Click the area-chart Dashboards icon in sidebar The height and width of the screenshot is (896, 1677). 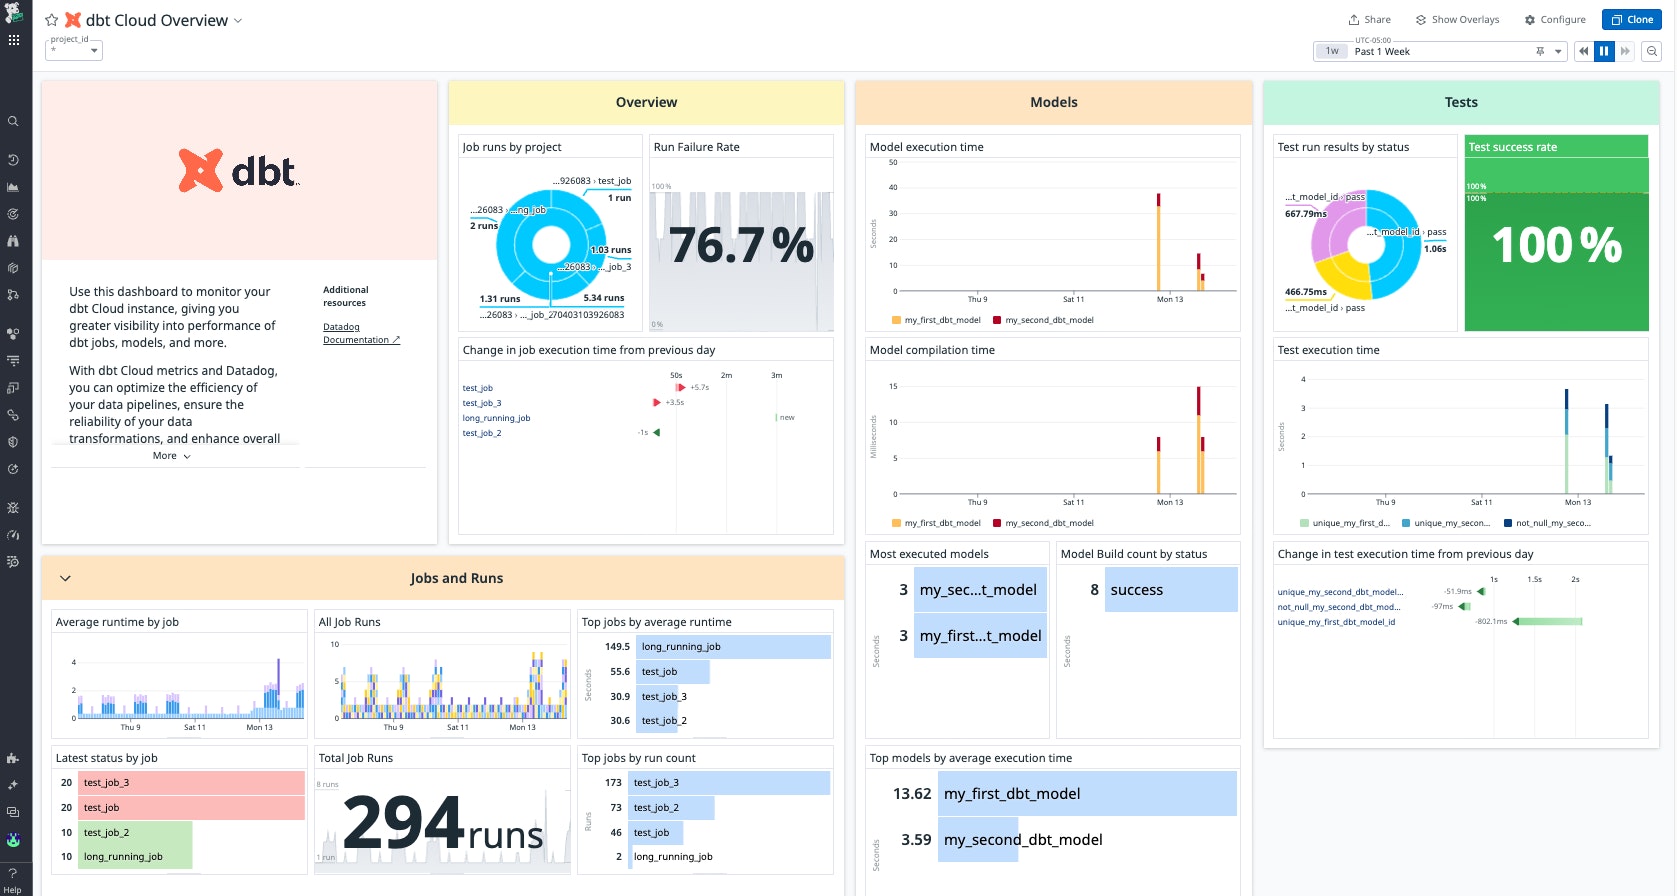[x=13, y=187]
